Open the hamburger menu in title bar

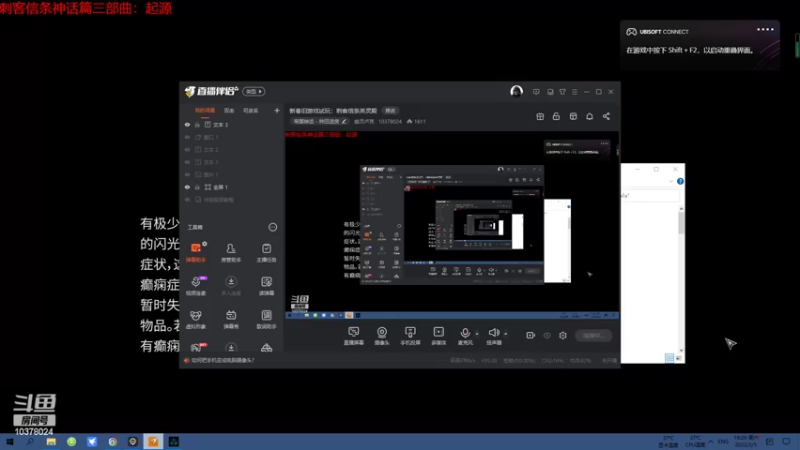point(574,92)
